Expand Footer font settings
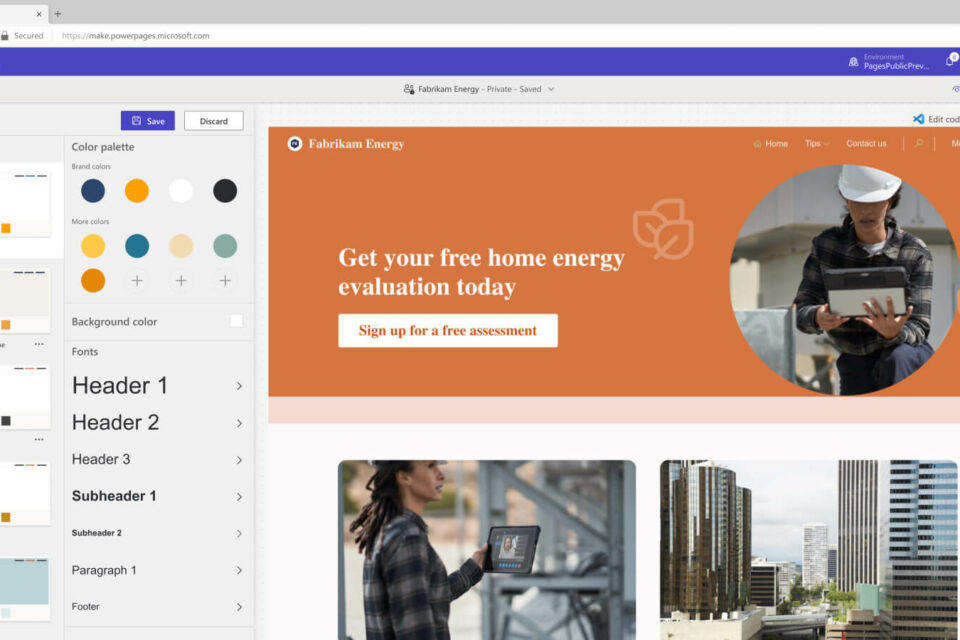The width and height of the screenshot is (960, 640). (x=239, y=607)
